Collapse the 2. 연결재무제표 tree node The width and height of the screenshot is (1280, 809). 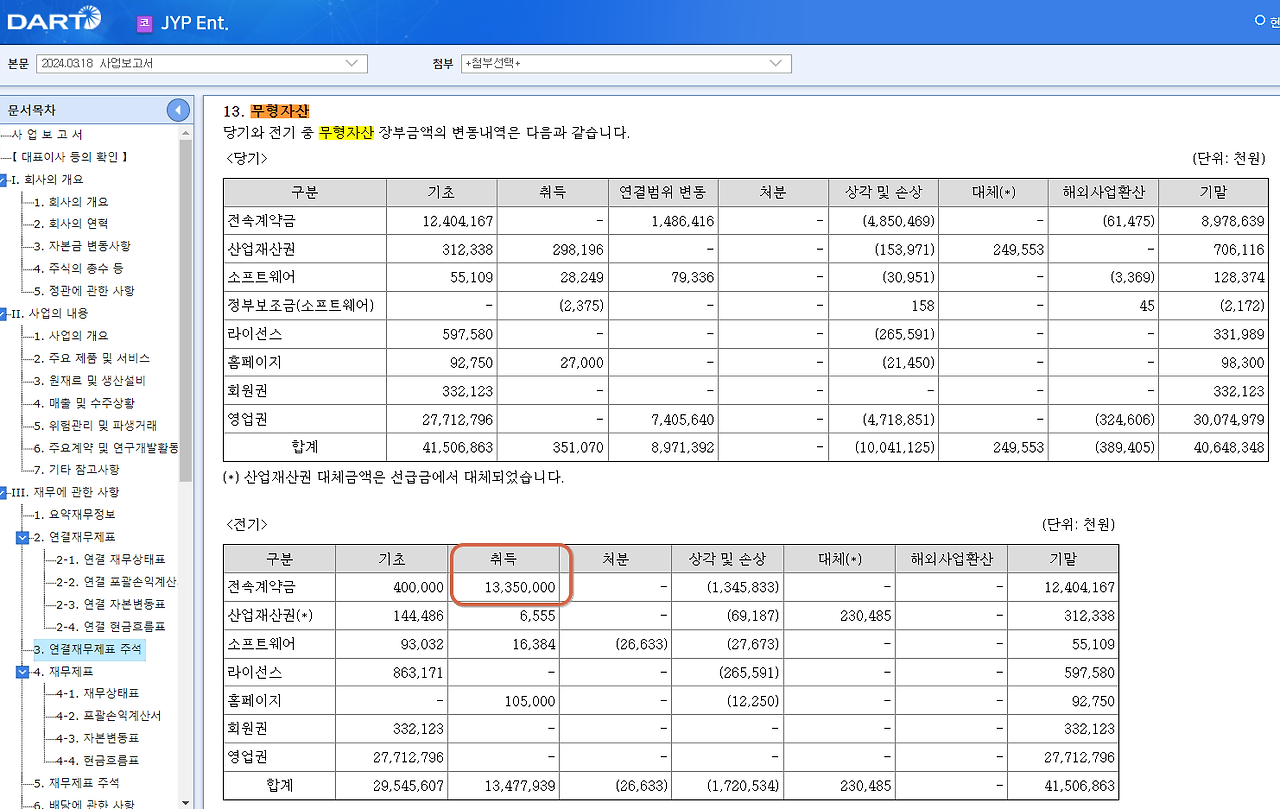(22, 537)
